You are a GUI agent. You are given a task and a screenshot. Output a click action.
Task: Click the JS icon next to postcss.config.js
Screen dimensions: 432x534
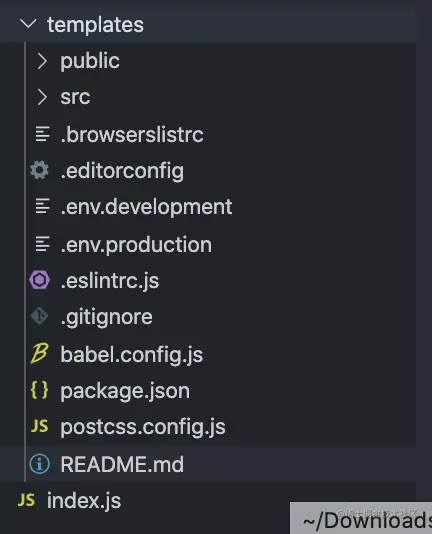point(40,426)
